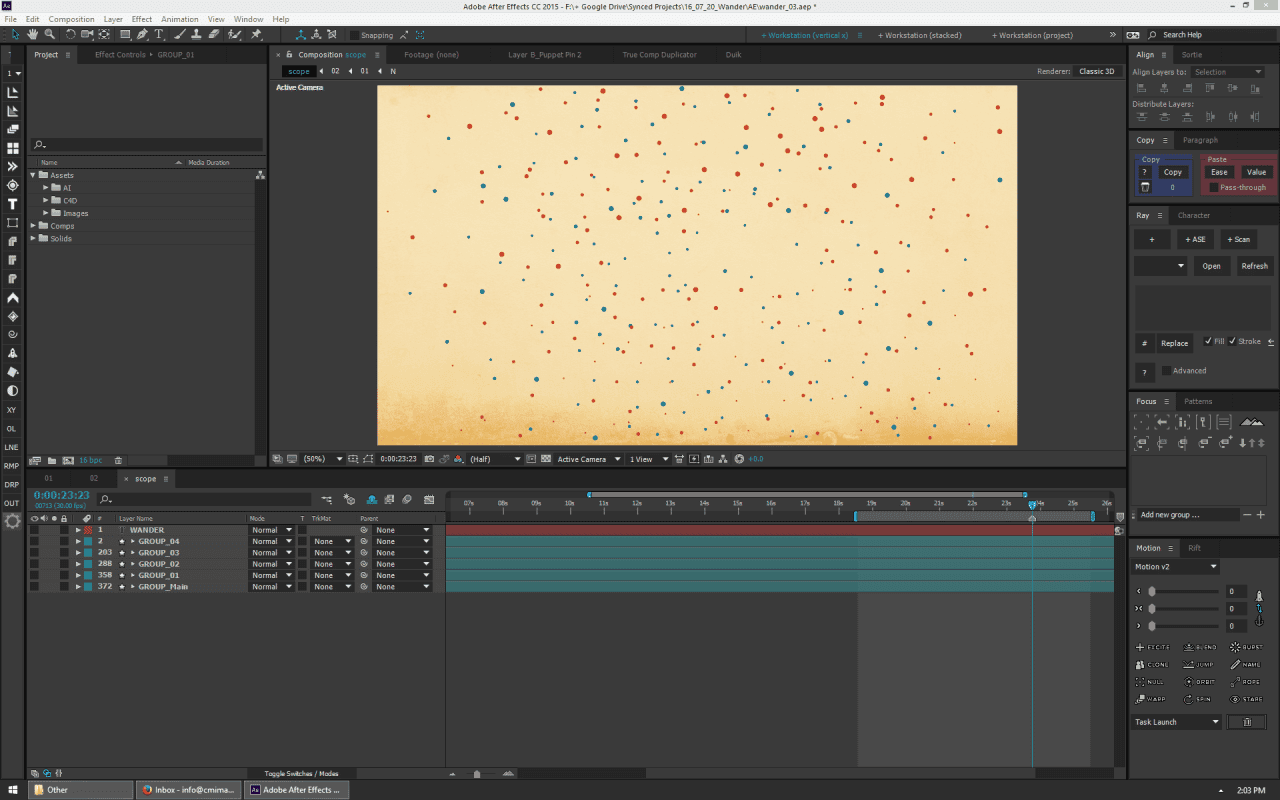Take a snapshot of the composition view
This screenshot has width=1280, height=800.
[x=428, y=458]
